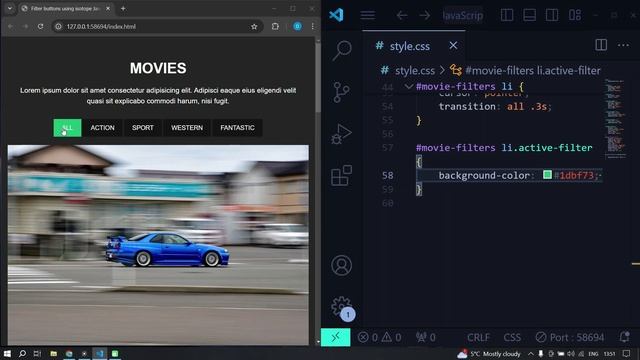The width and height of the screenshot is (640, 360).
Task: Open the Customize Layout menu
Action: (575, 15)
